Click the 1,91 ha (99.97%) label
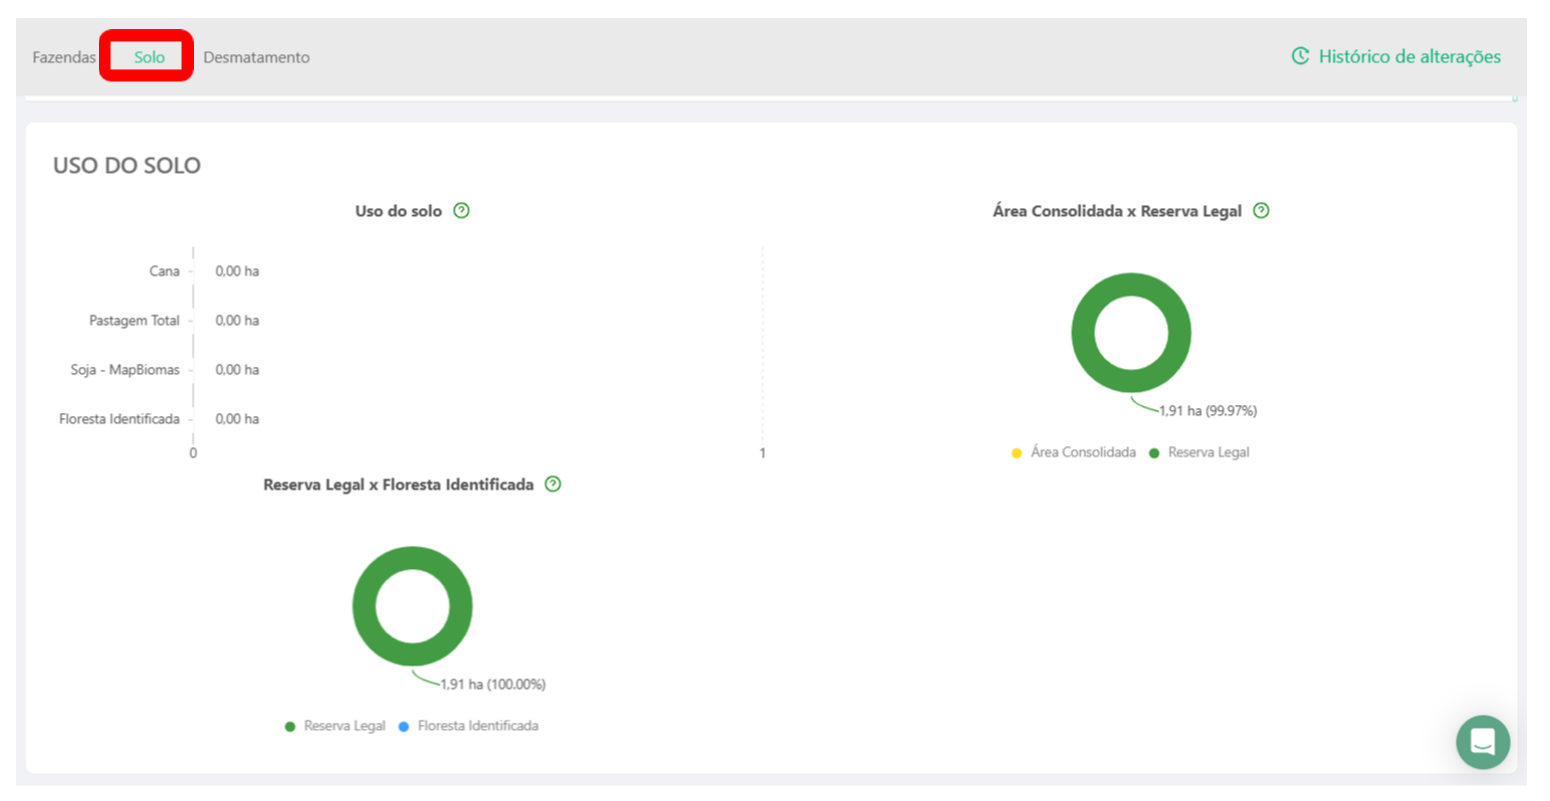 pos(1208,411)
